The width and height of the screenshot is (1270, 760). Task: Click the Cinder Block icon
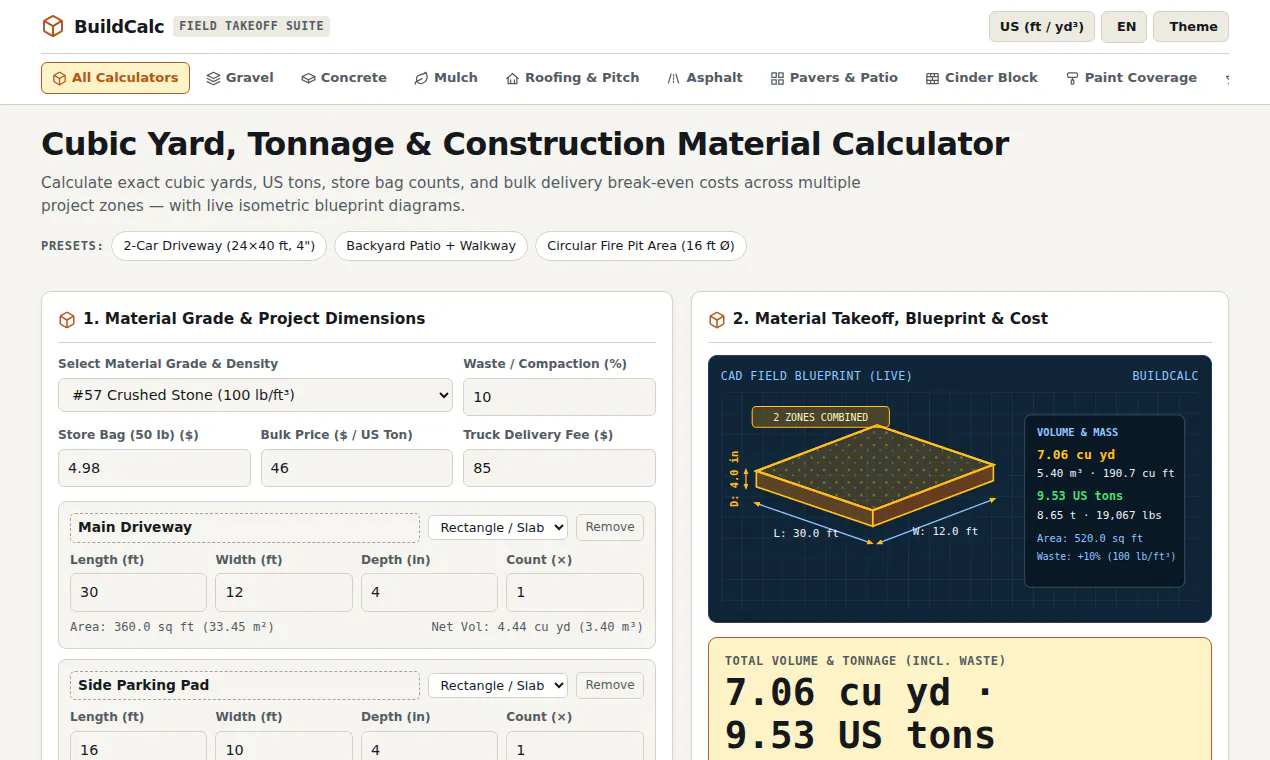[932, 78]
